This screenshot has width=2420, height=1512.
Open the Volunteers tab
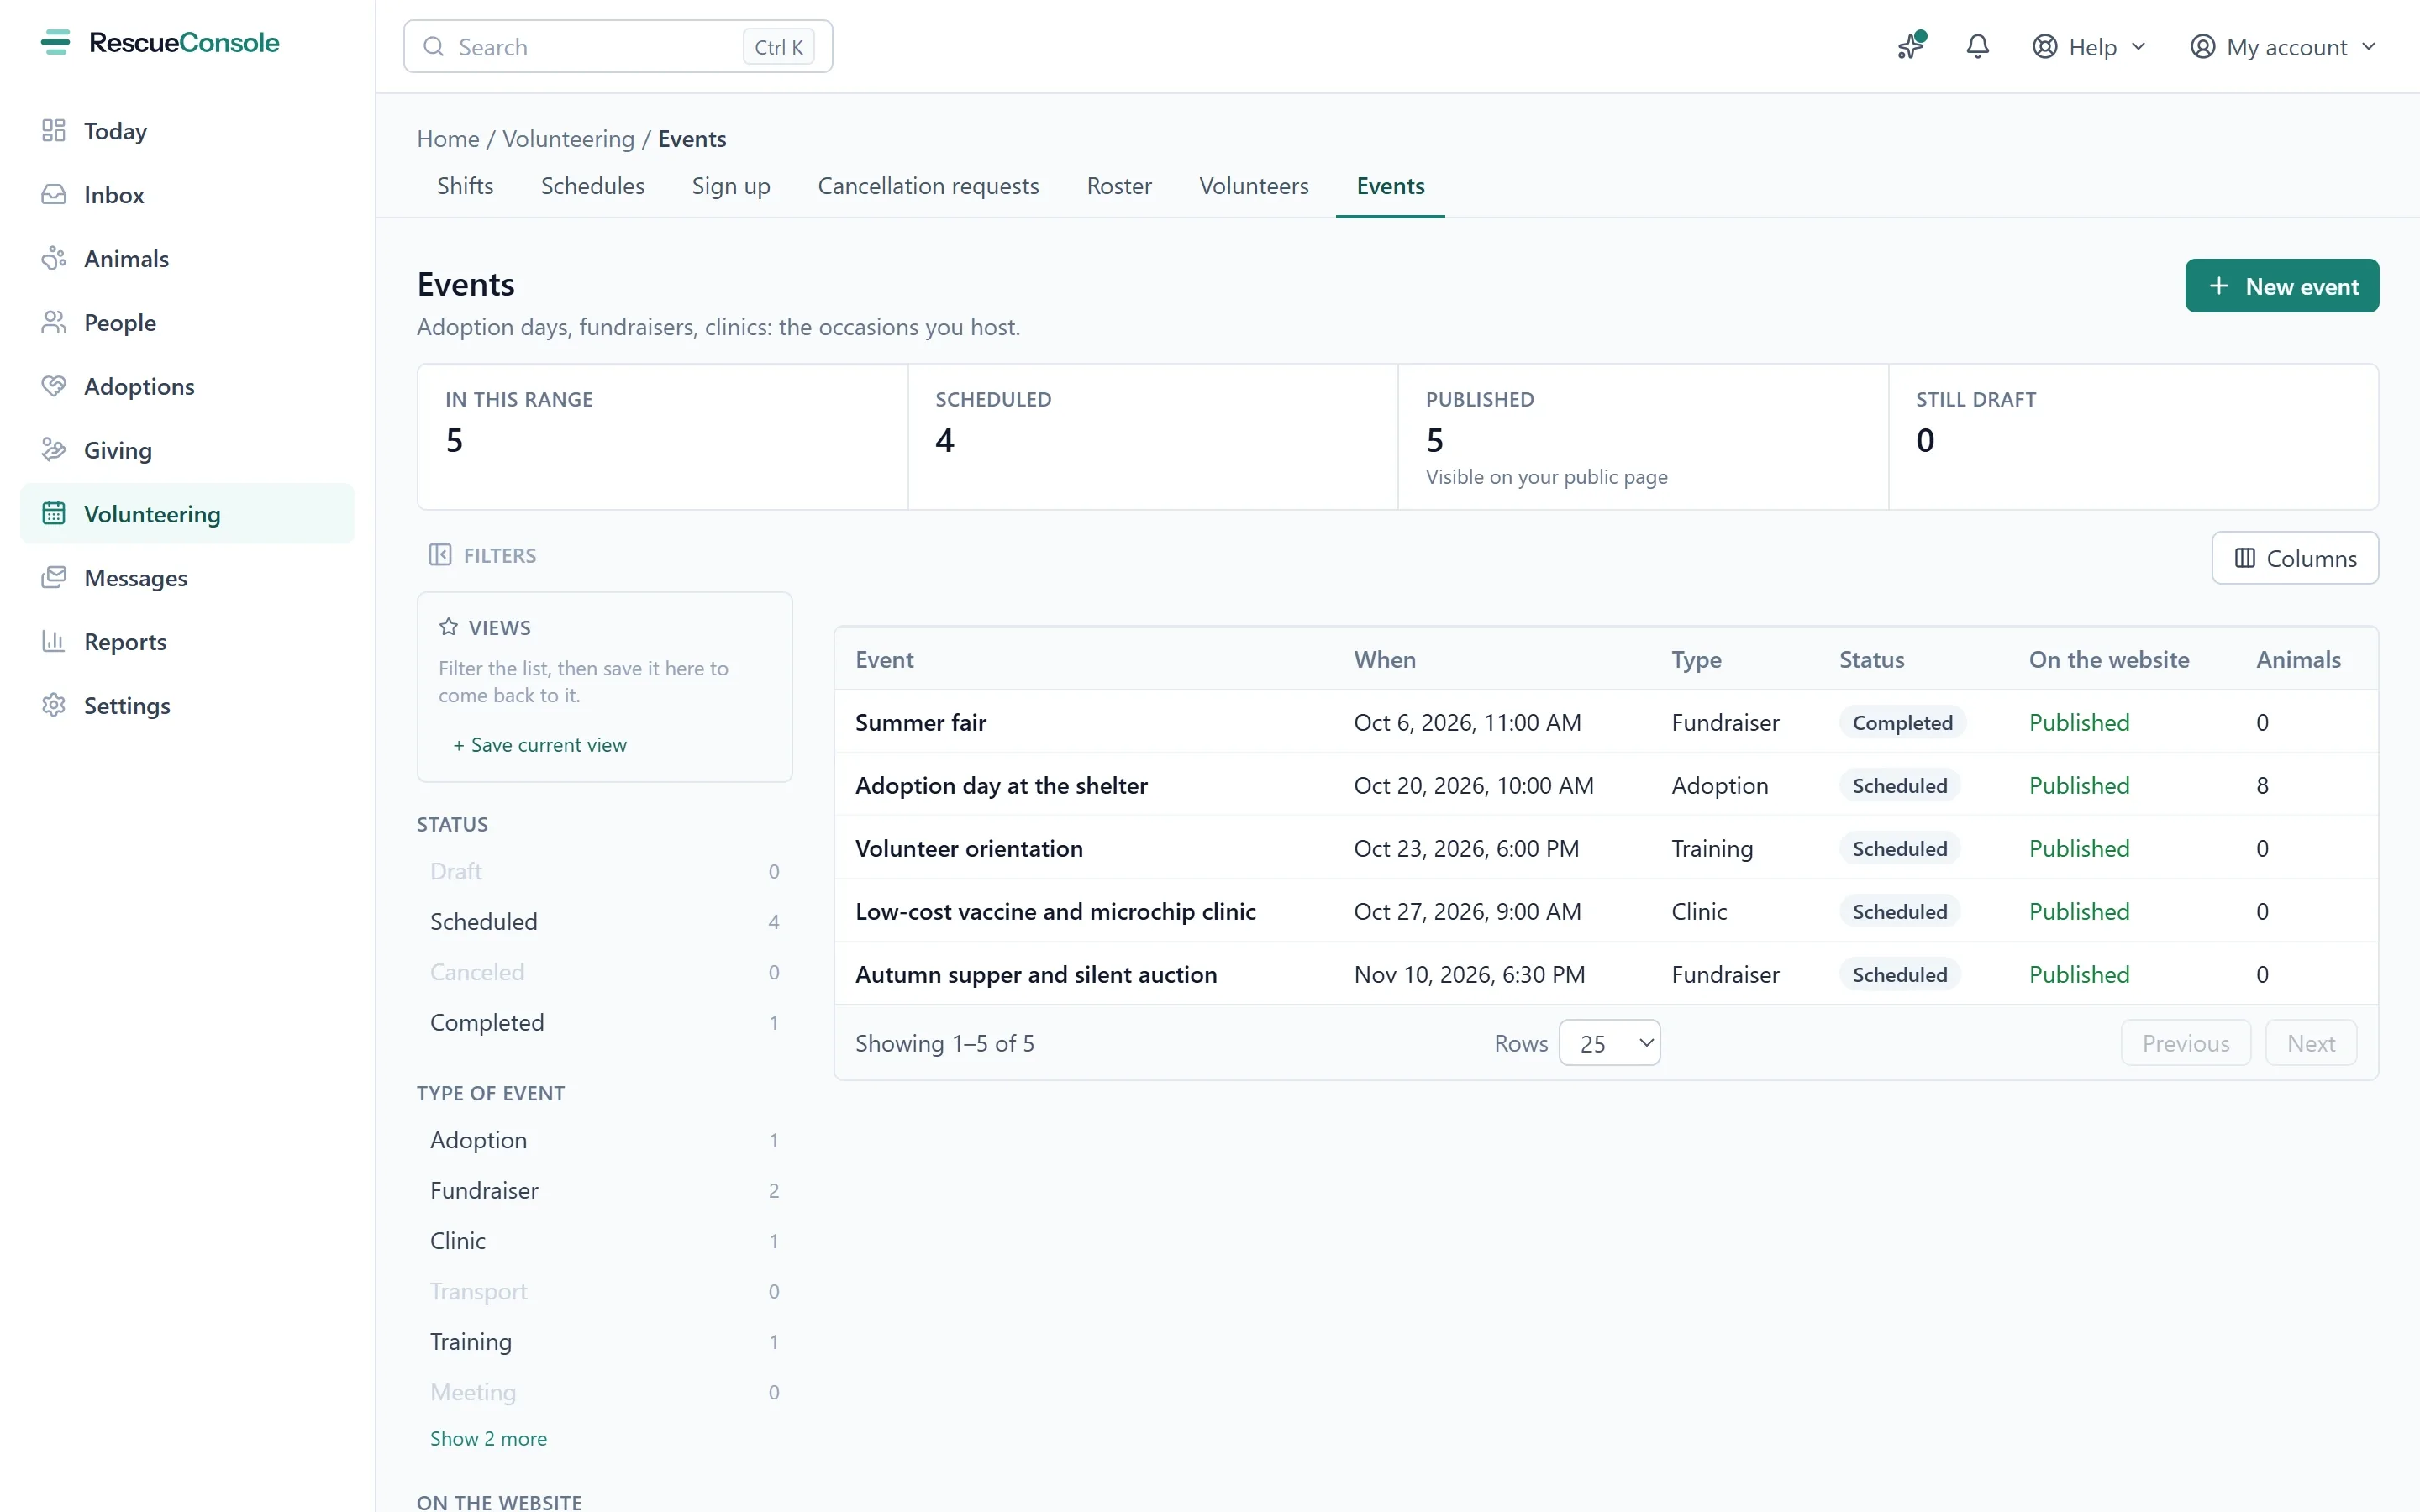coord(1253,186)
